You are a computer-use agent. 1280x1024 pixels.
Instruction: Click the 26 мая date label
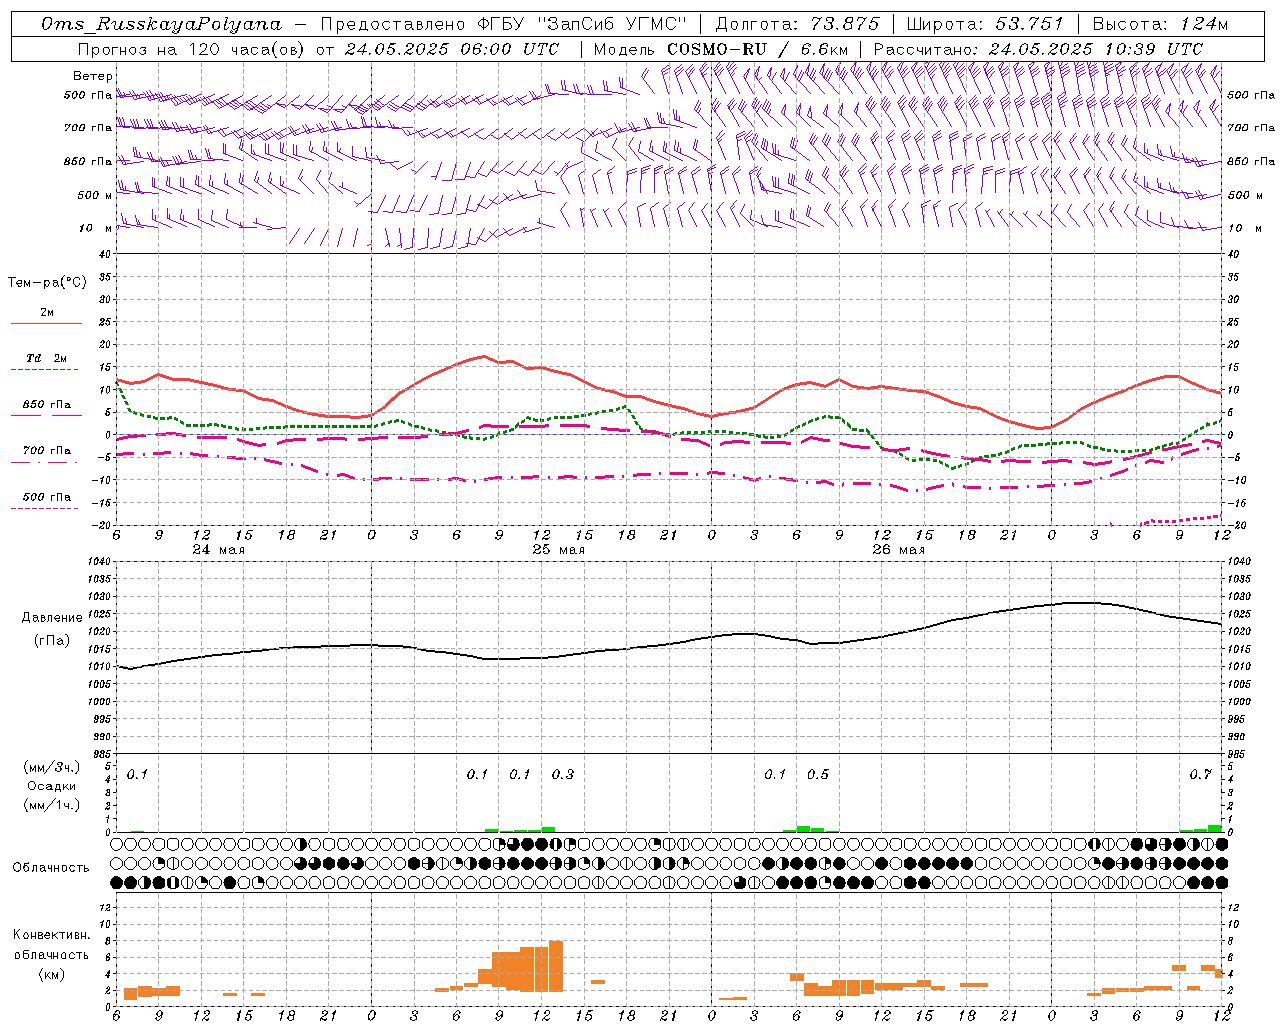point(898,550)
